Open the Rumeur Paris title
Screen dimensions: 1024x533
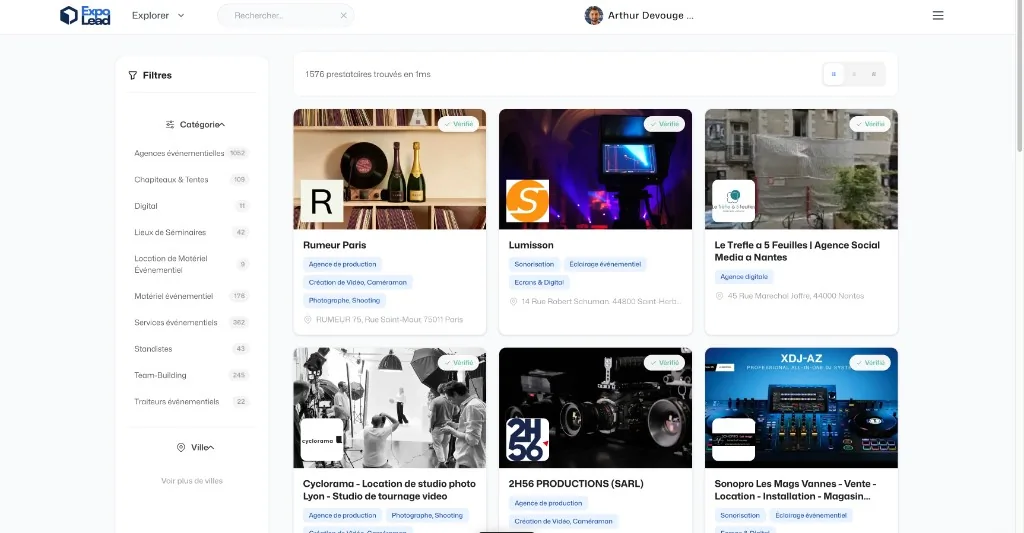tap(334, 245)
